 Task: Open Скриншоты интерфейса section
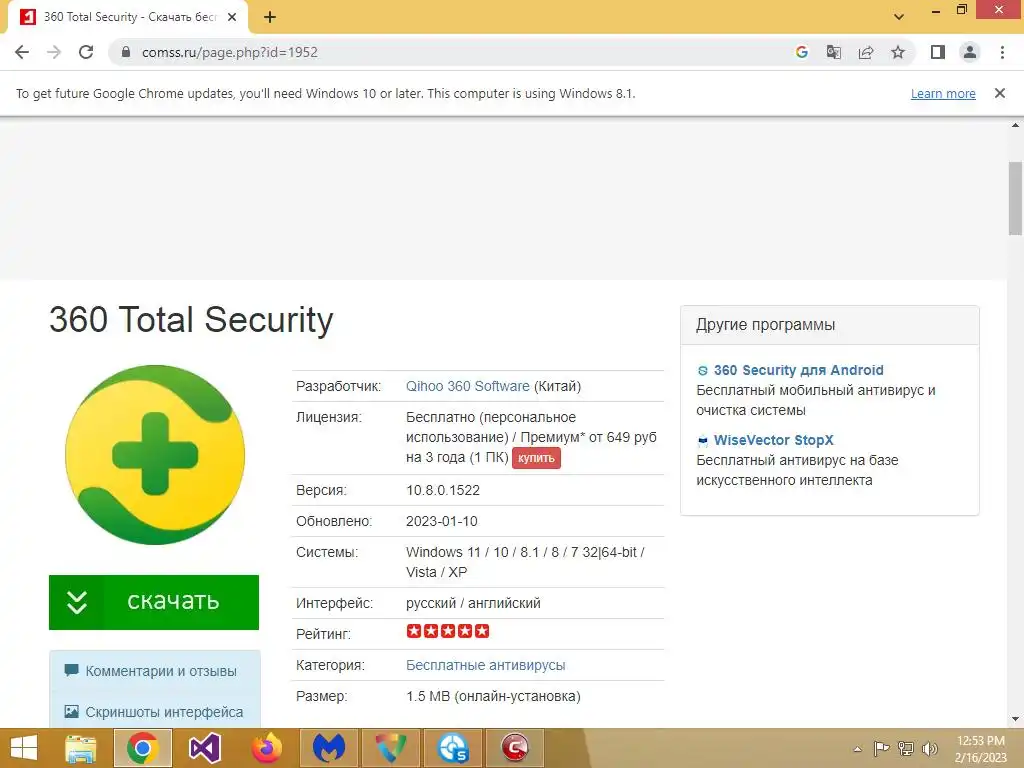[x=164, y=712]
